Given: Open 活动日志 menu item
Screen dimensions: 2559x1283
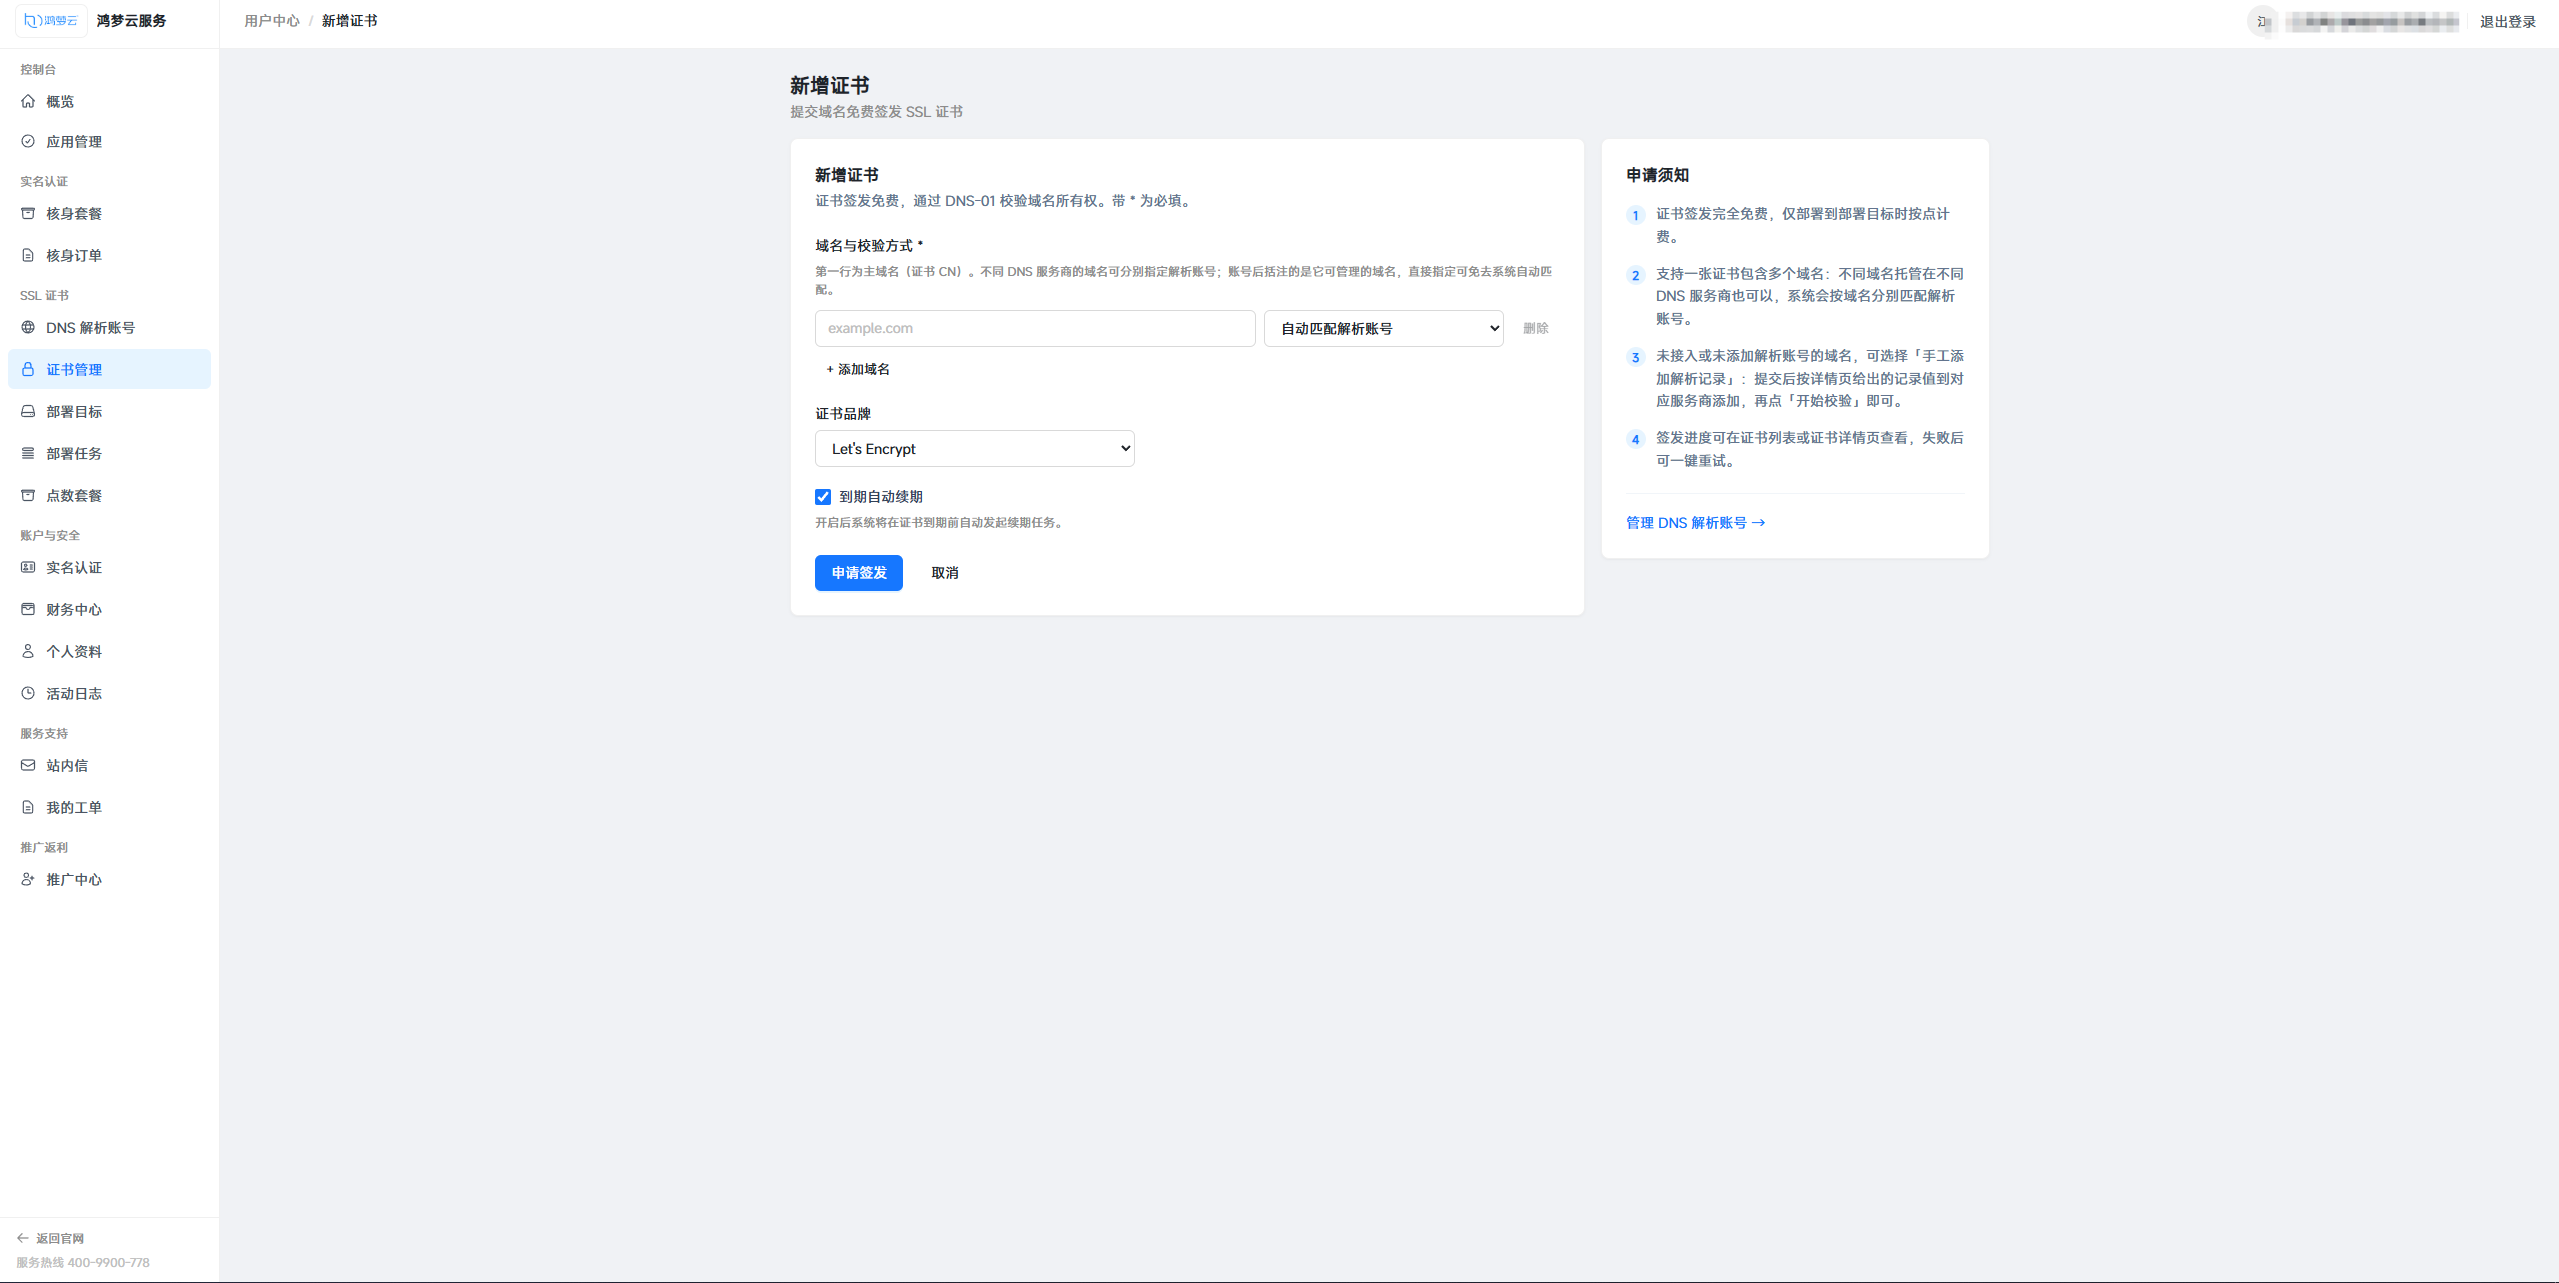Looking at the screenshot, I should tap(109, 693).
